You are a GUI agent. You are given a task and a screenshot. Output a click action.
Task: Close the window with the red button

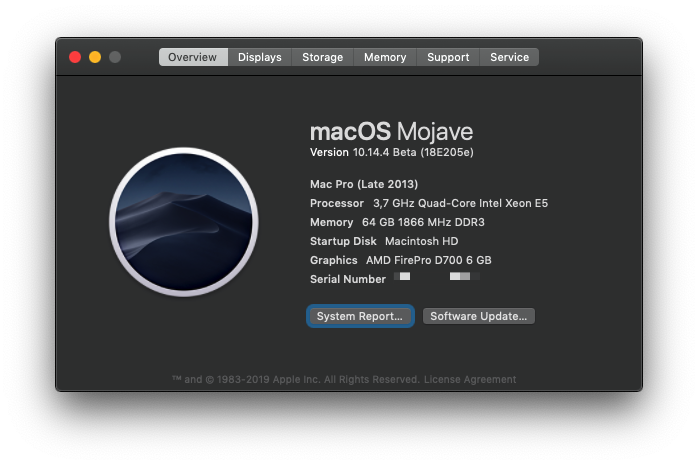(75, 57)
